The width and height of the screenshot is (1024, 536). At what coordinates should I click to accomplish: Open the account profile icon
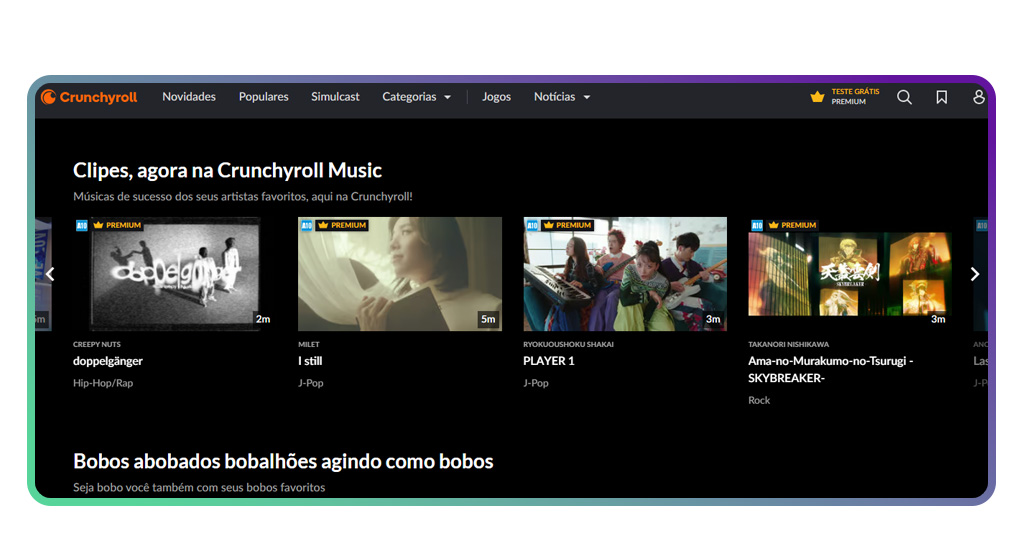click(x=978, y=97)
